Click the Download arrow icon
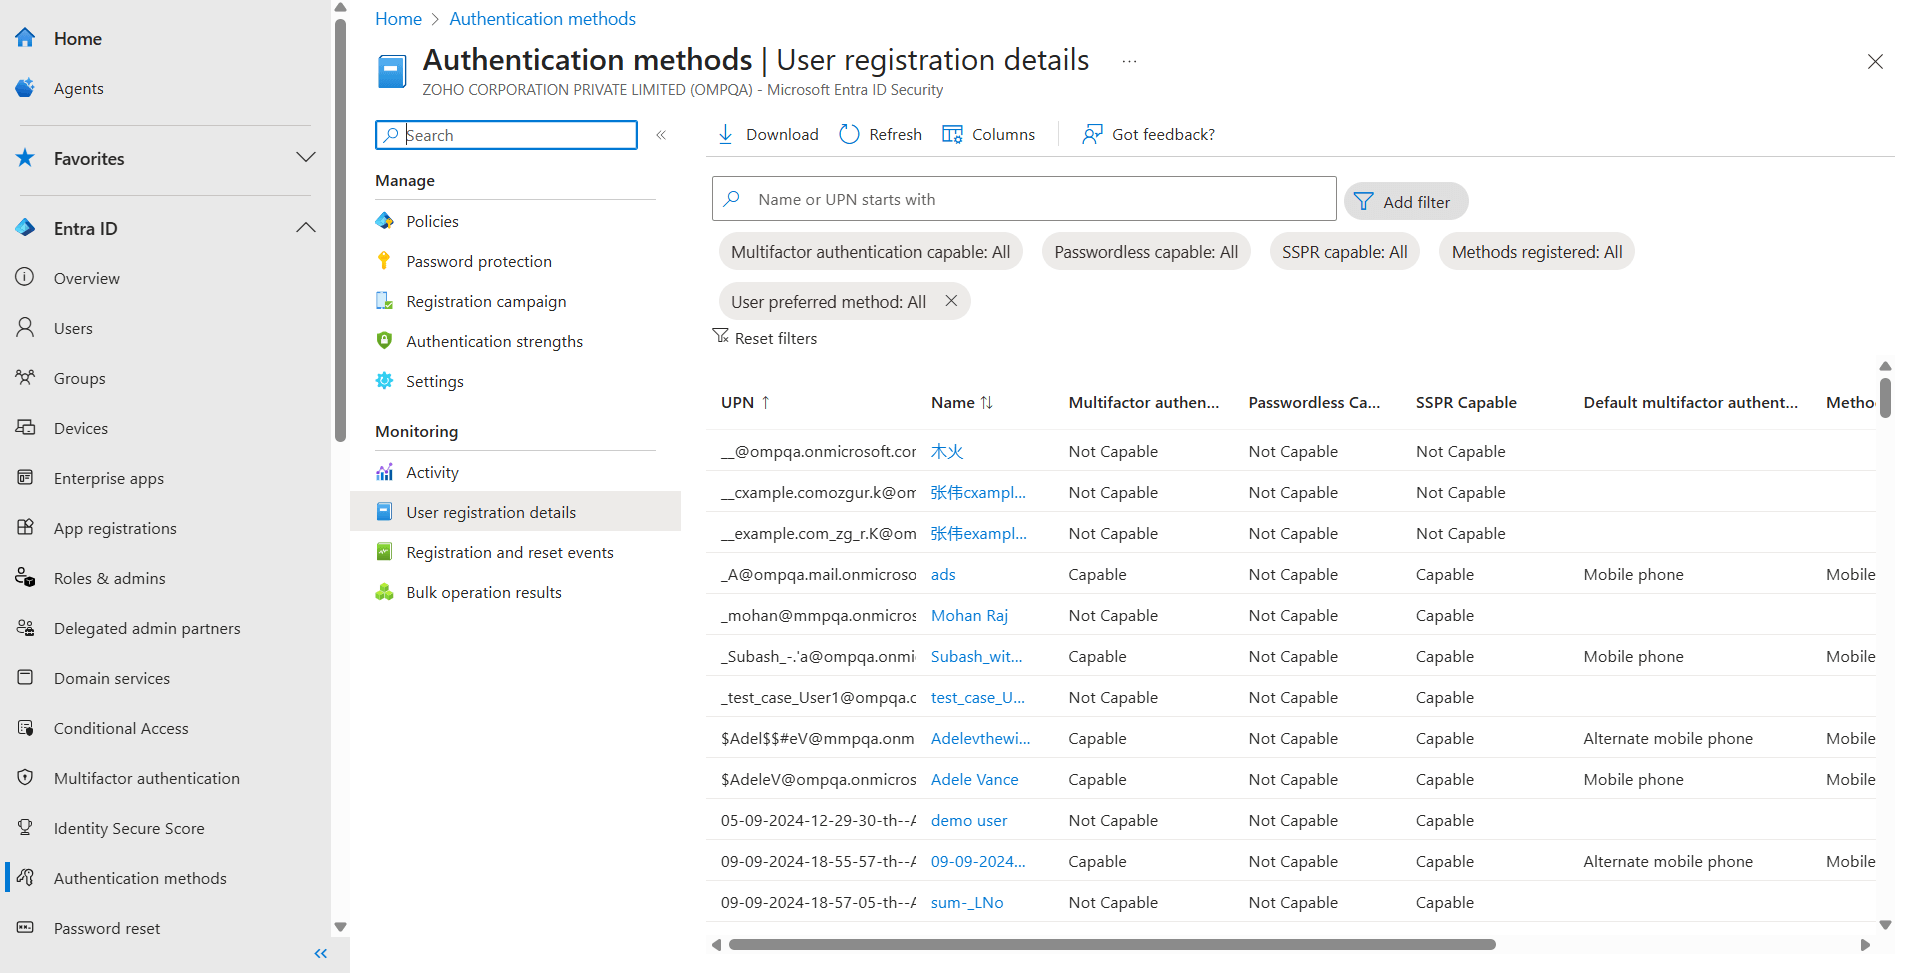The image size is (1917, 973). point(726,134)
